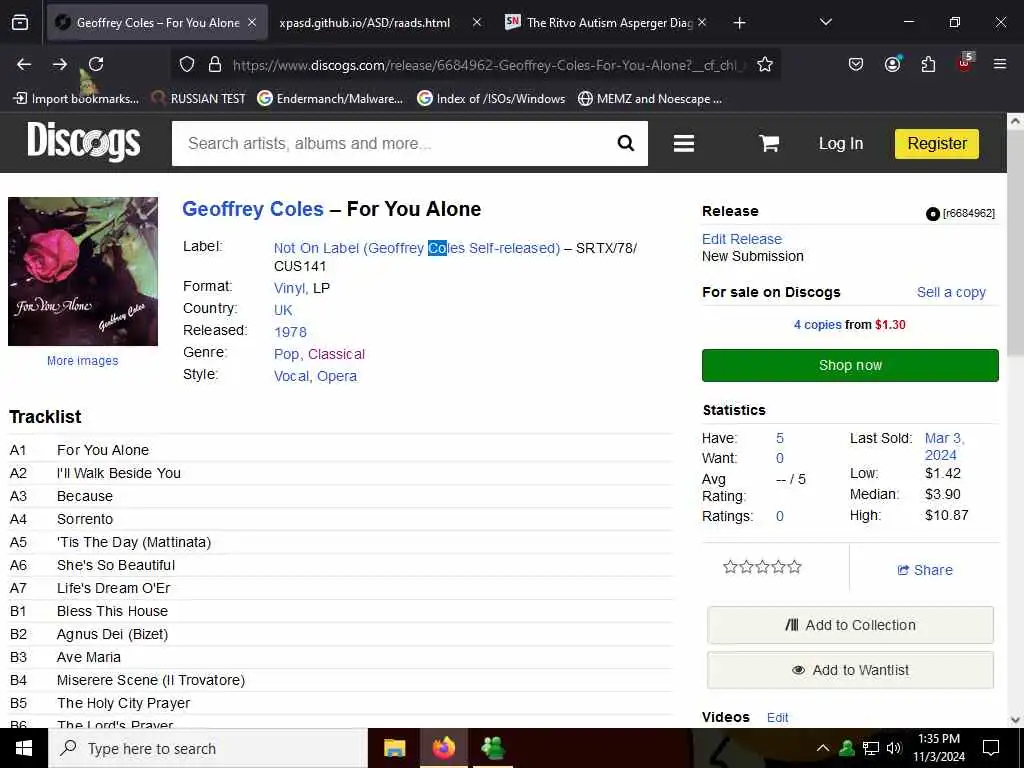Expand the list all tabs chevron
This screenshot has width=1024, height=768.
(825, 22)
